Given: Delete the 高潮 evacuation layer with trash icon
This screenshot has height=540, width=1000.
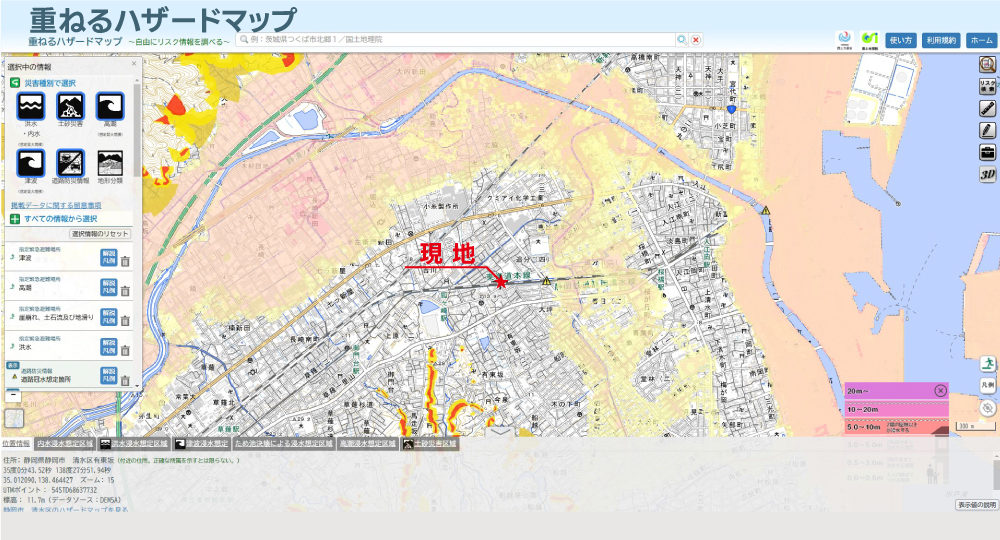Looking at the screenshot, I should click(x=125, y=291).
